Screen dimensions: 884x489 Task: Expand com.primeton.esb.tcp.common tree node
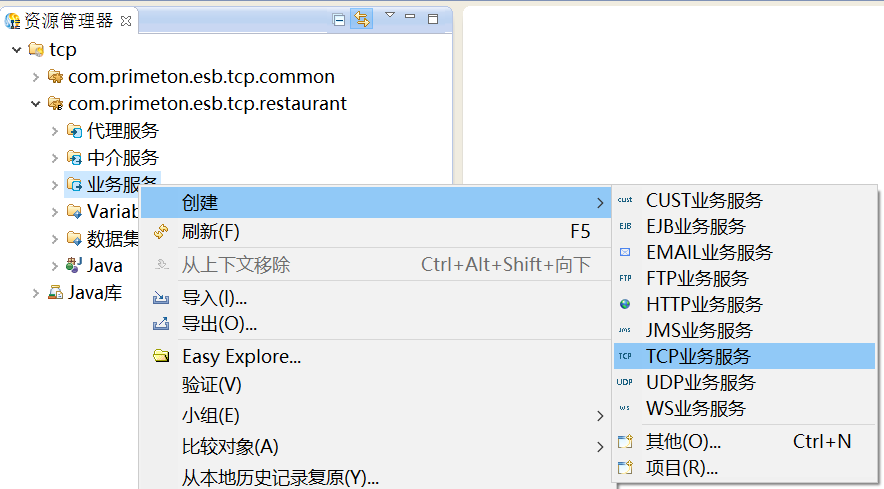tap(36, 77)
